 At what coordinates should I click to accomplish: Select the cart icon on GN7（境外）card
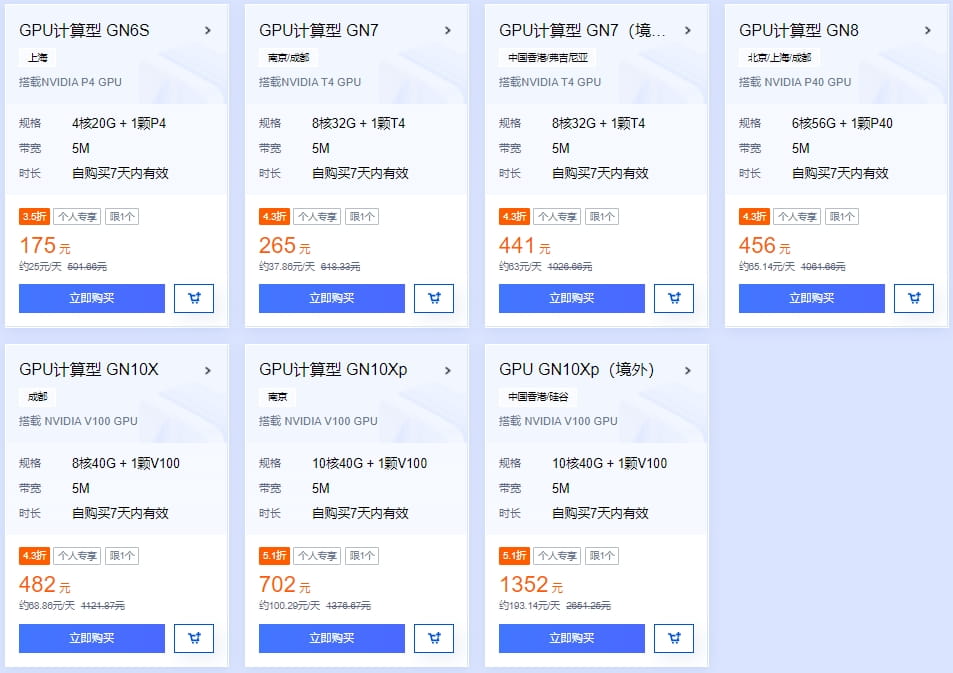coord(673,298)
